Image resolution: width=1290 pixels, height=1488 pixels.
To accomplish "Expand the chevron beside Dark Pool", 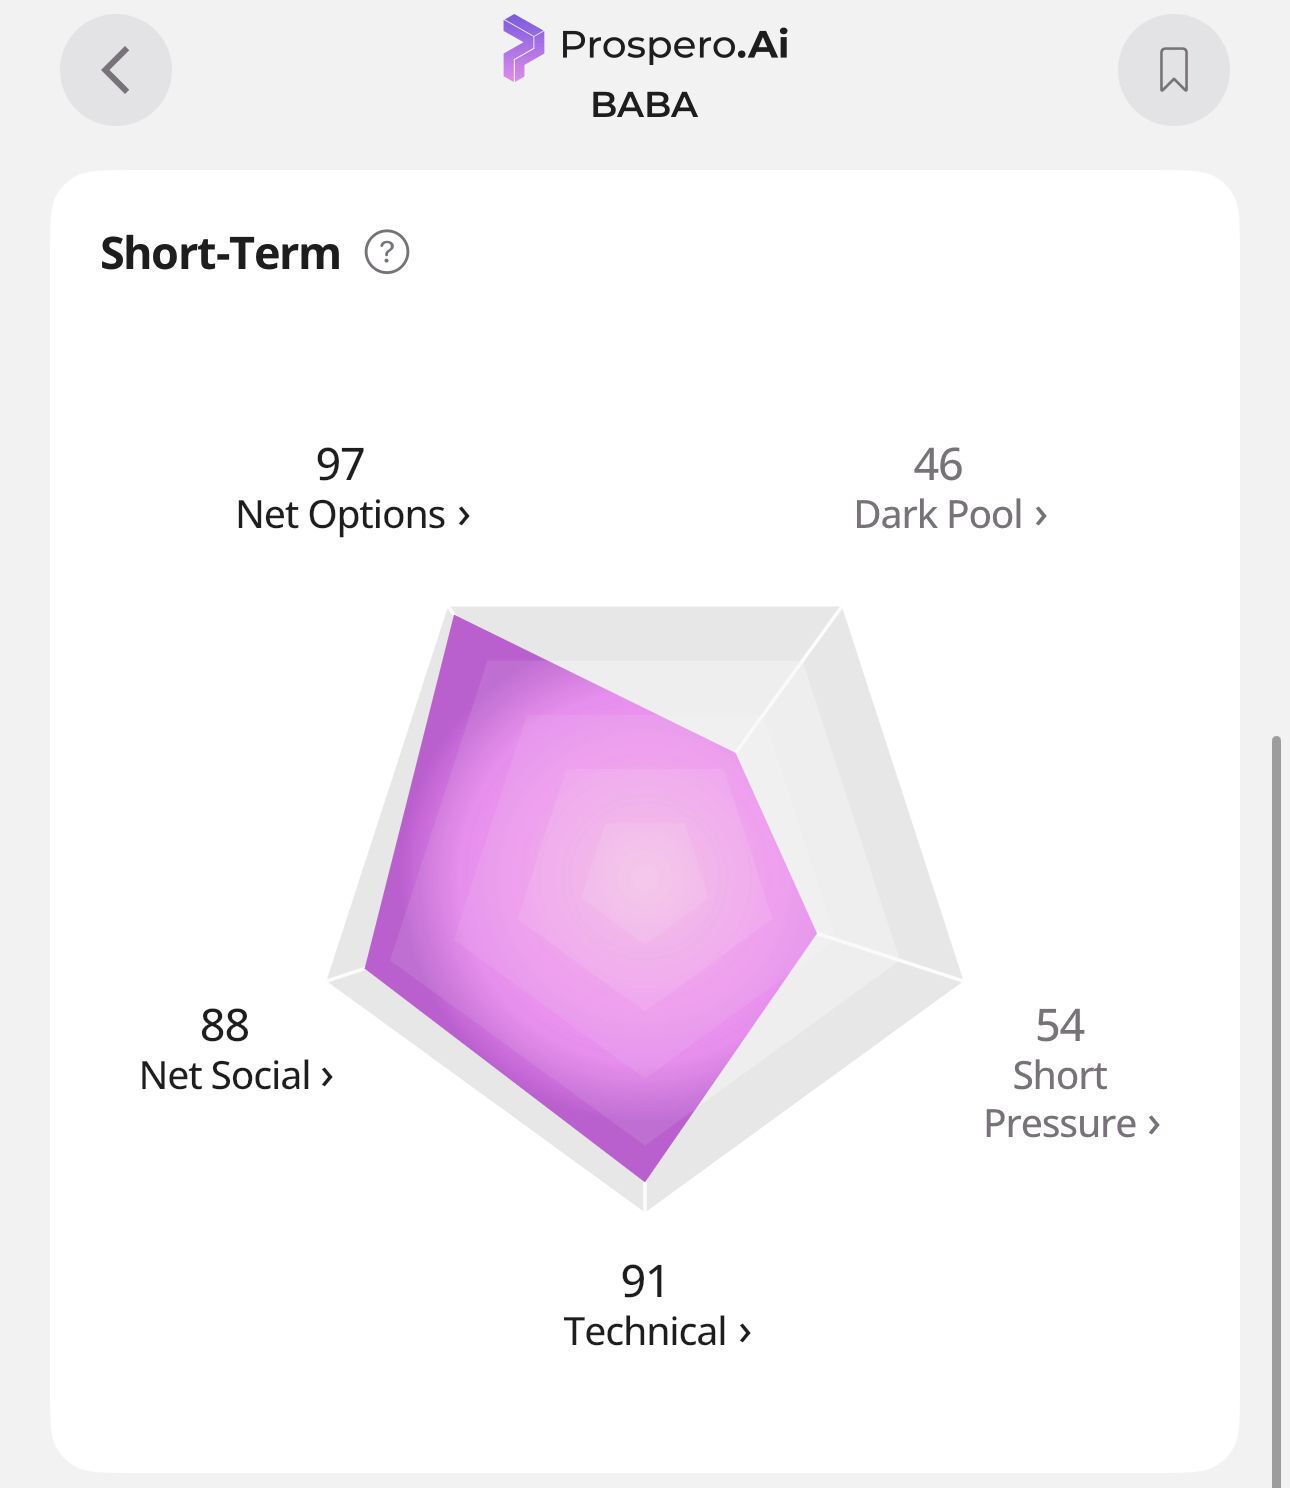I will click(1040, 516).
